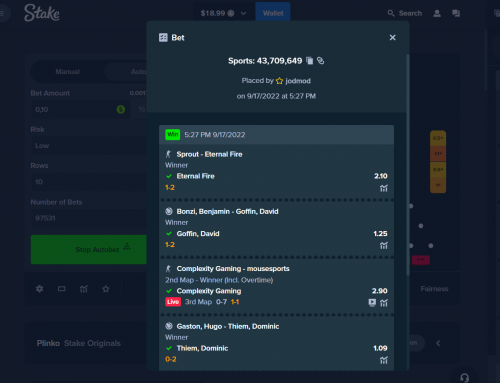500x383 pixels.
Task: Open the Risk dropdown showing Low
Action: click(89, 146)
